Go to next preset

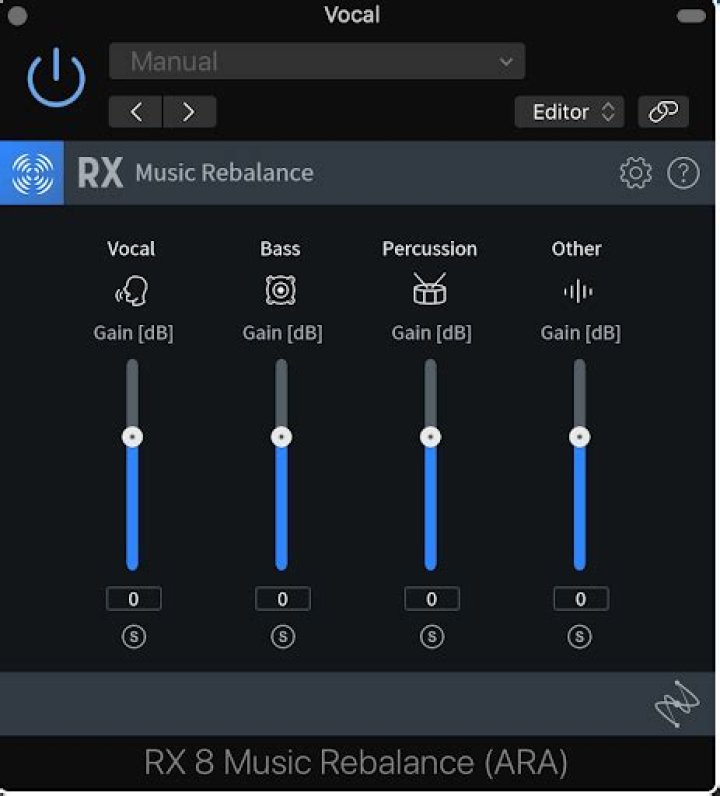189,112
